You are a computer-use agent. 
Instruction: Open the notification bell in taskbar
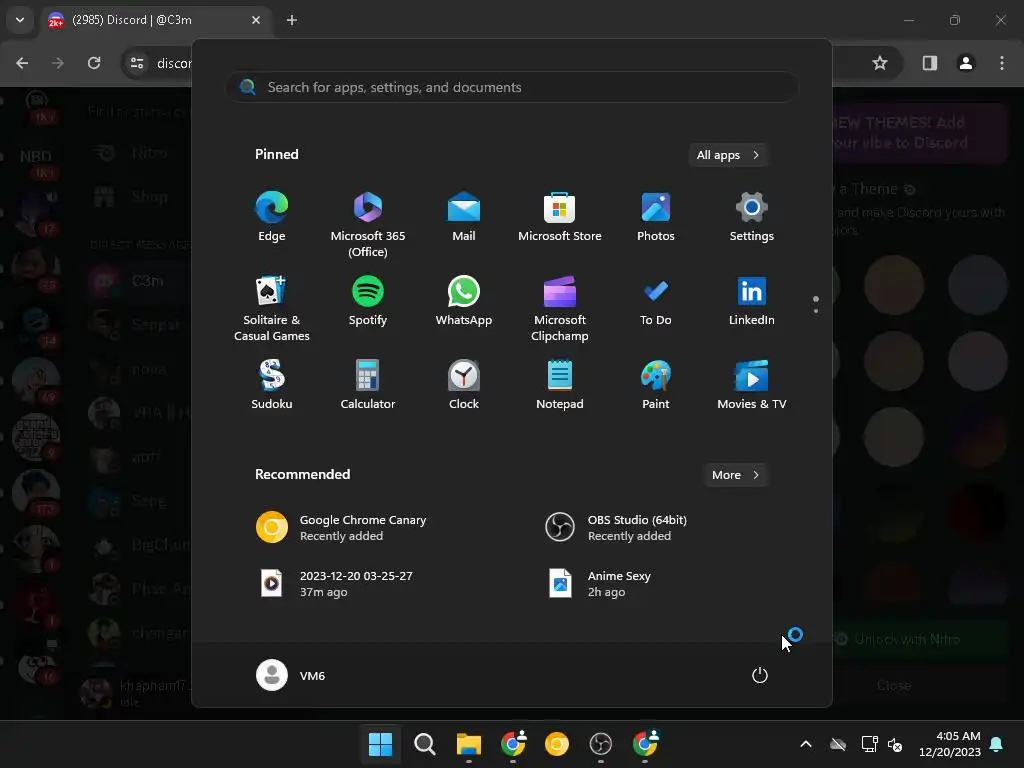coord(997,744)
